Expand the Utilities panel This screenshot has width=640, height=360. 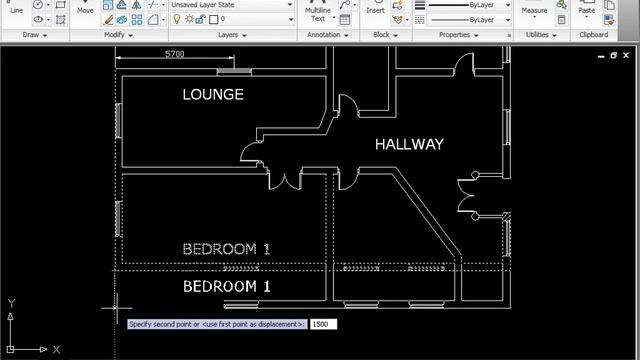click(x=541, y=35)
